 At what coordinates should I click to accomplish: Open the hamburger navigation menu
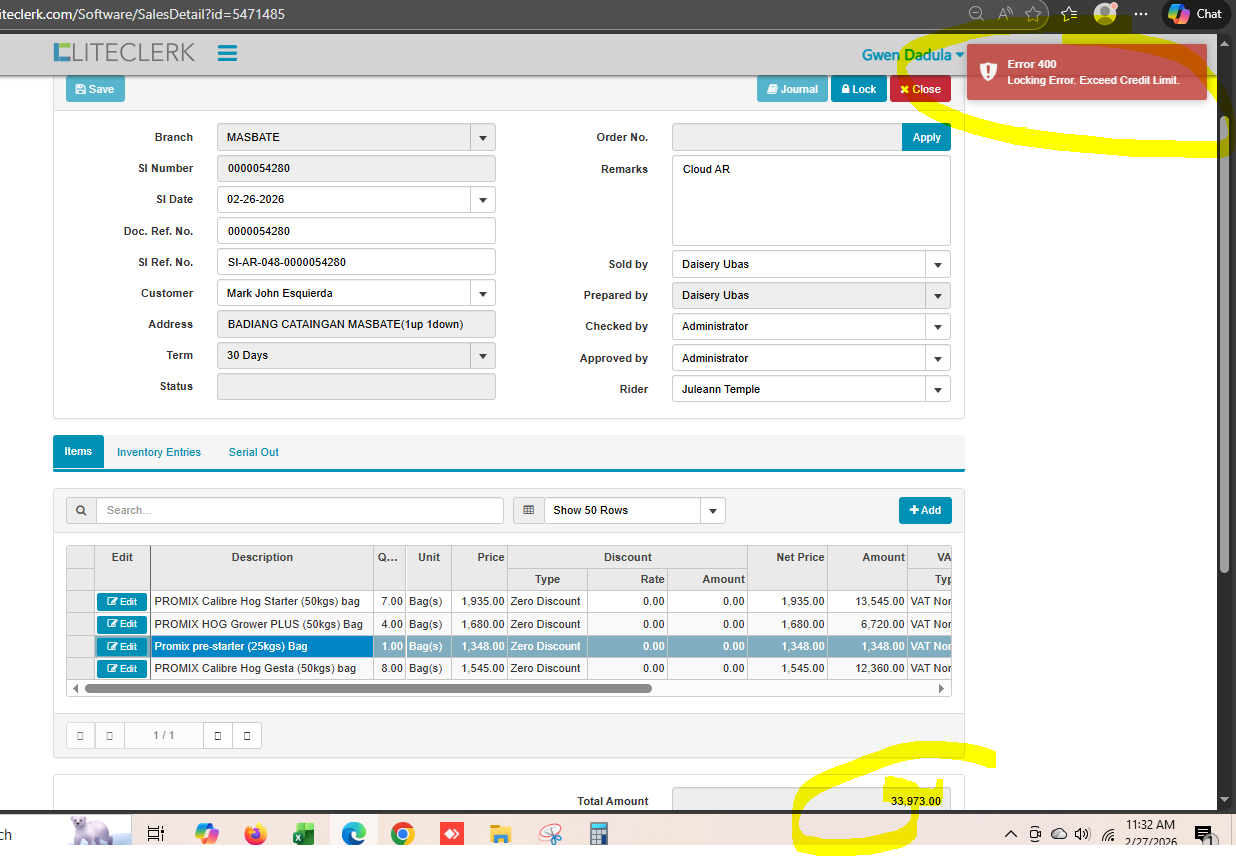tap(227, 53)
